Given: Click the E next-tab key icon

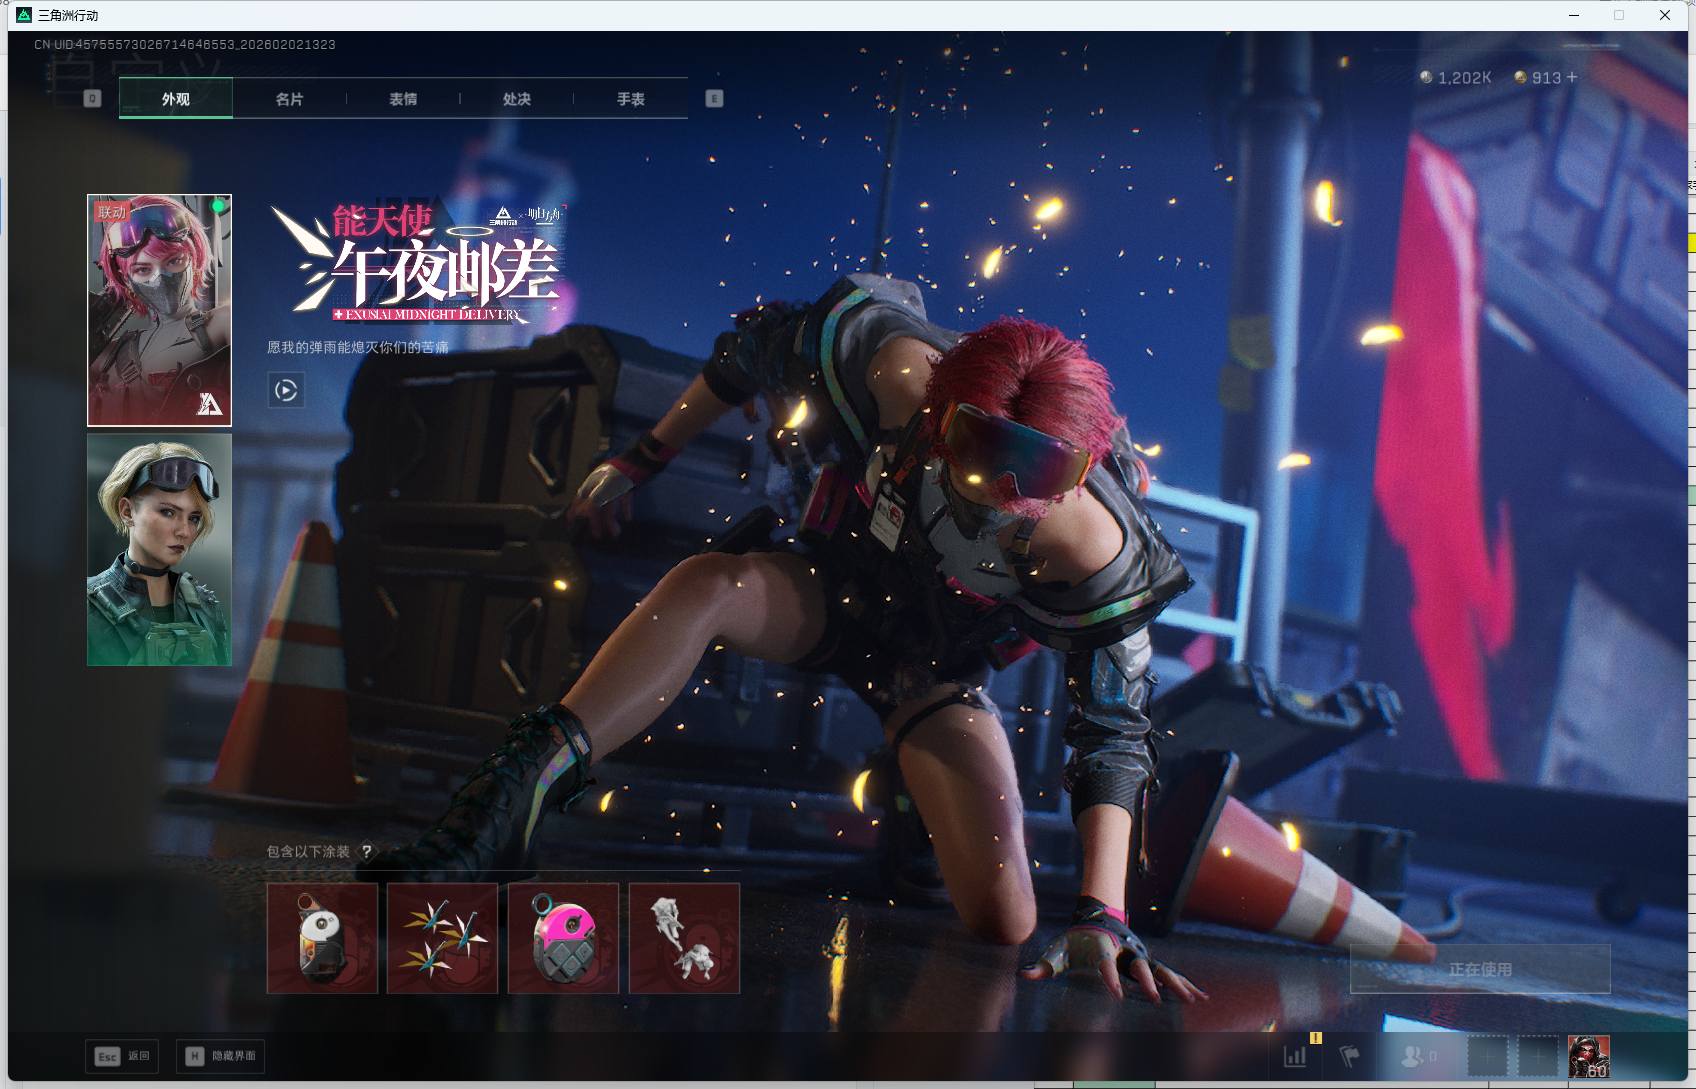Looking at the screenshot, I should [x=714, y=98].
